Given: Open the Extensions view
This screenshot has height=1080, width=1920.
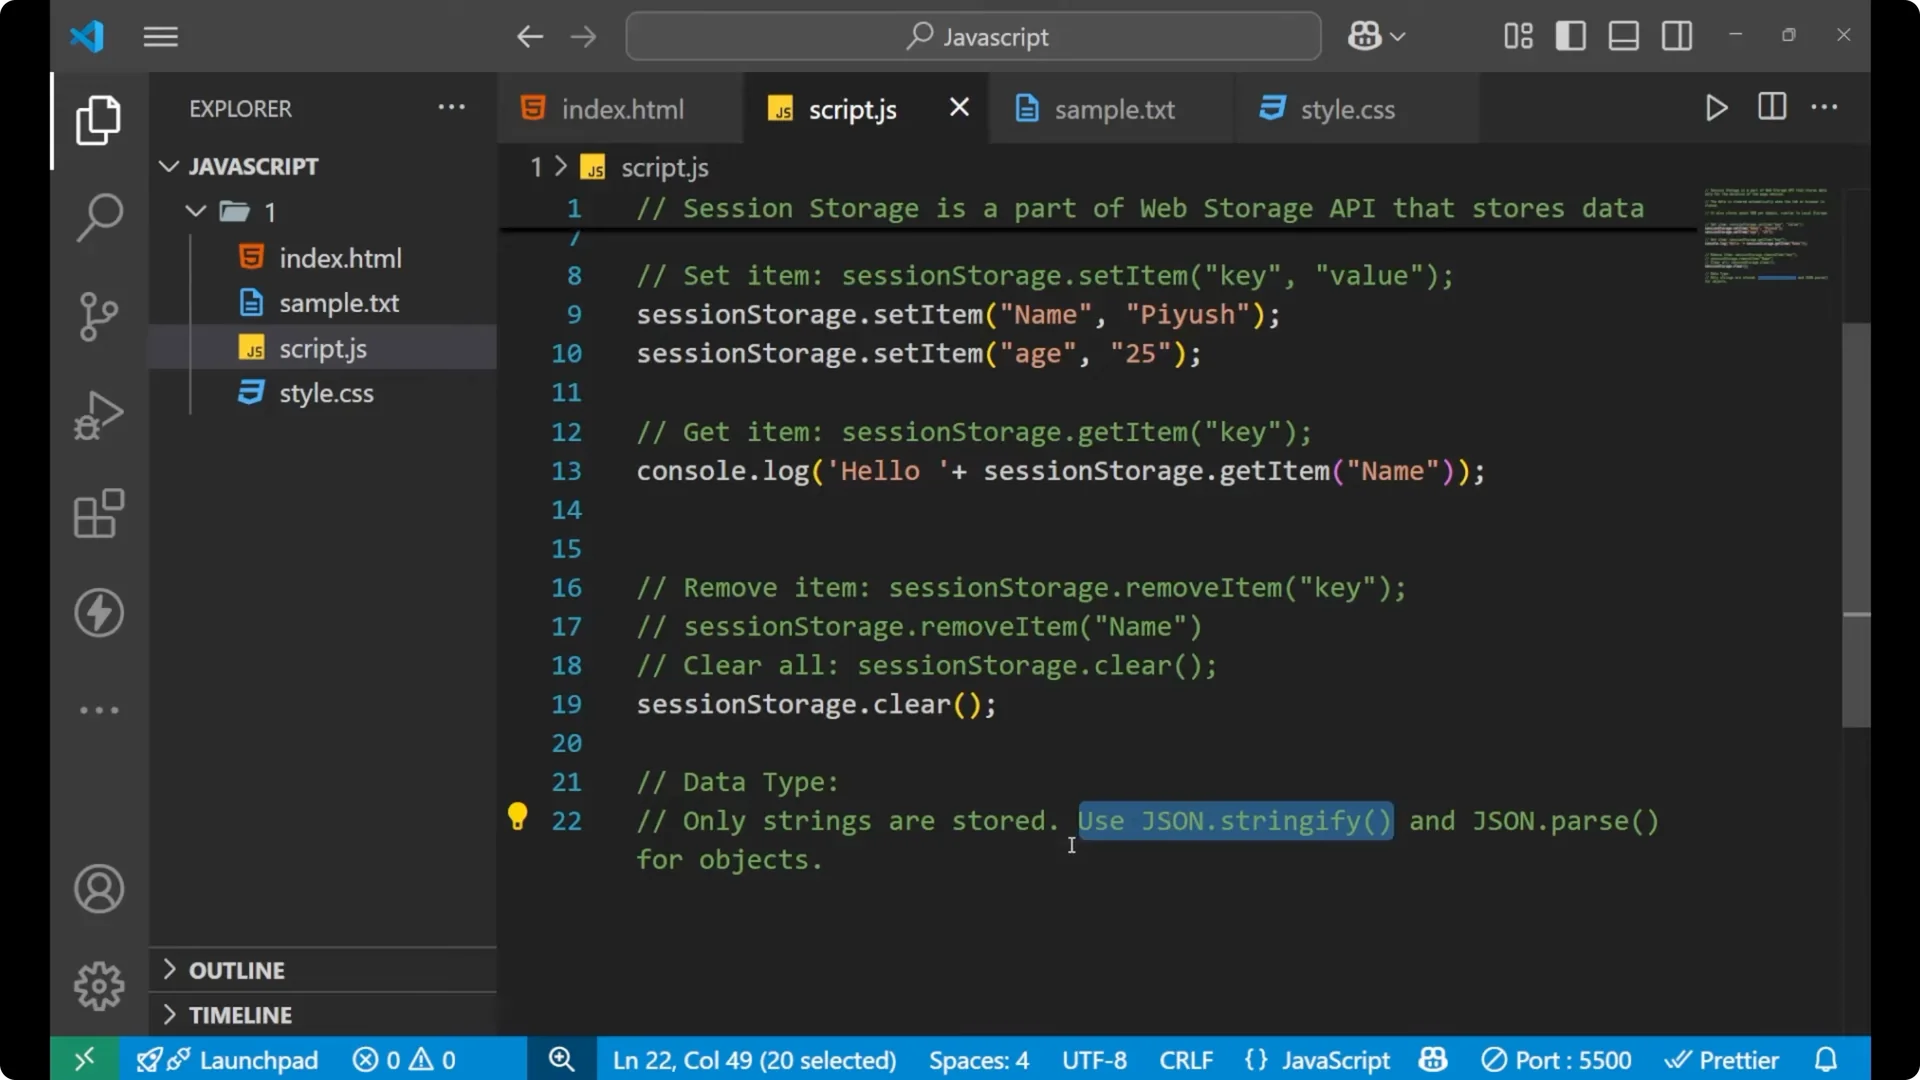Looking at the screenshot, I should point(98,513).
